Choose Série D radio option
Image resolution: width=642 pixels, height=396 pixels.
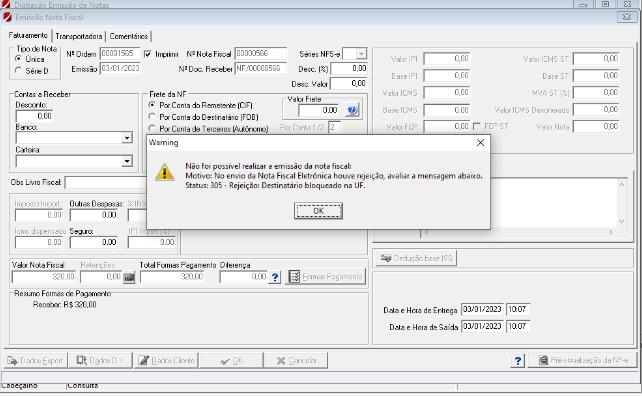point(18,71)
